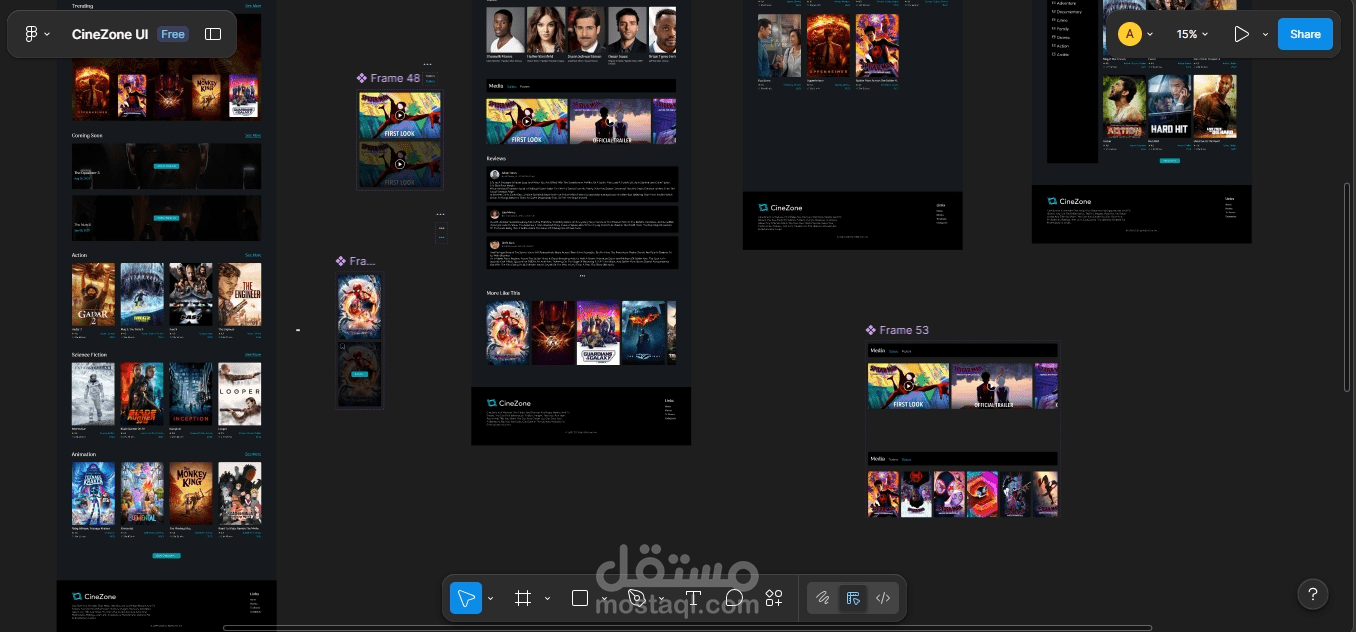This screenshot has height=632, width=1356.
Task: Open the user avatar A
Action: point(1130,34)
